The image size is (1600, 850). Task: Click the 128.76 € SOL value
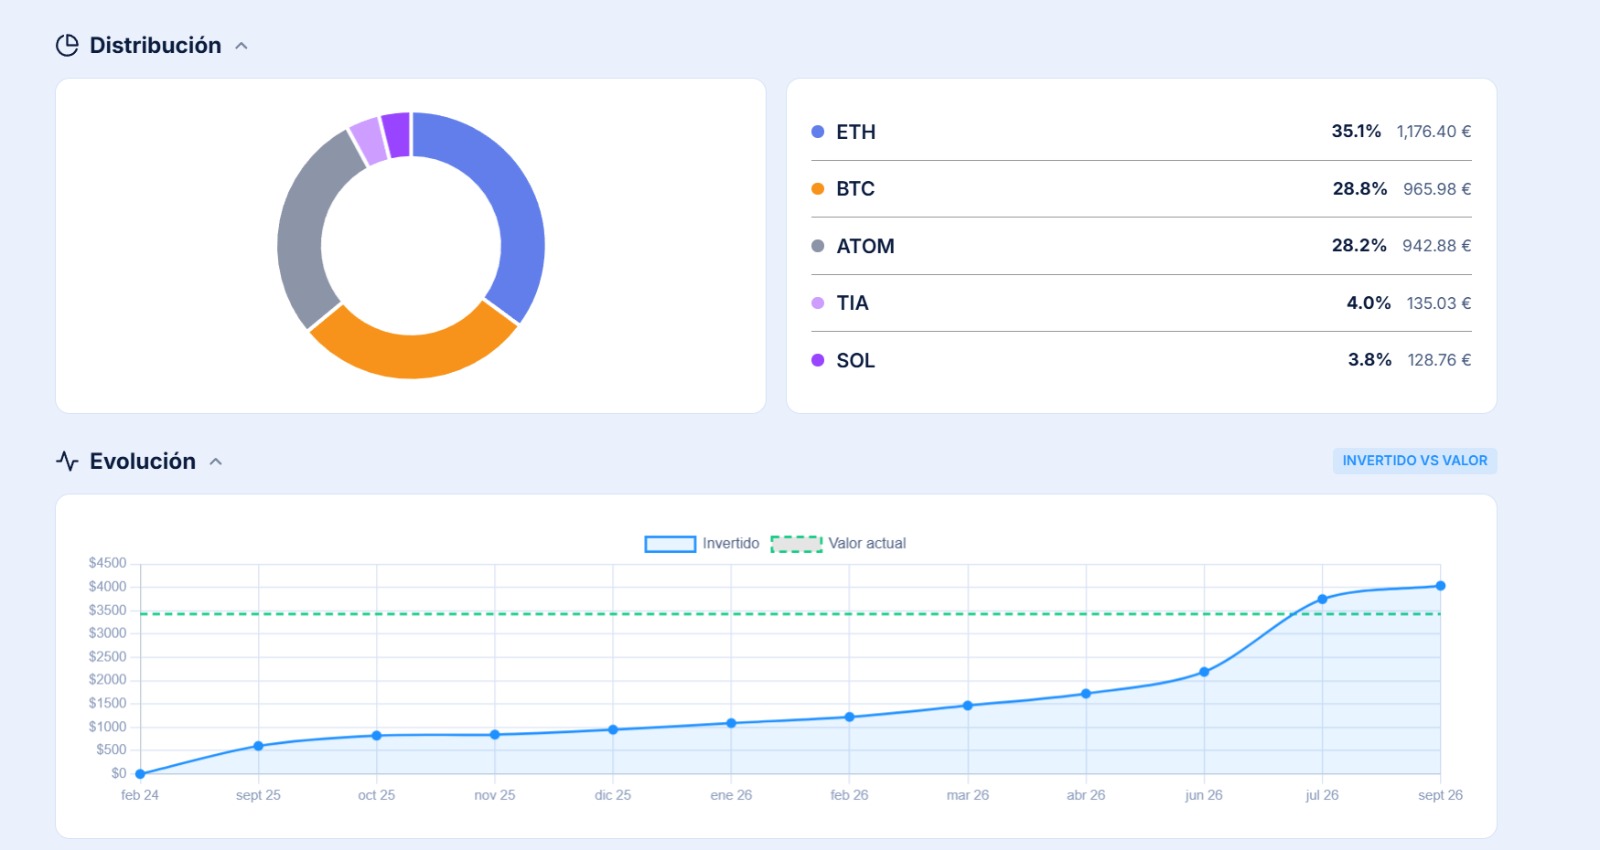pyautogui.click(x=1439, y=360)
